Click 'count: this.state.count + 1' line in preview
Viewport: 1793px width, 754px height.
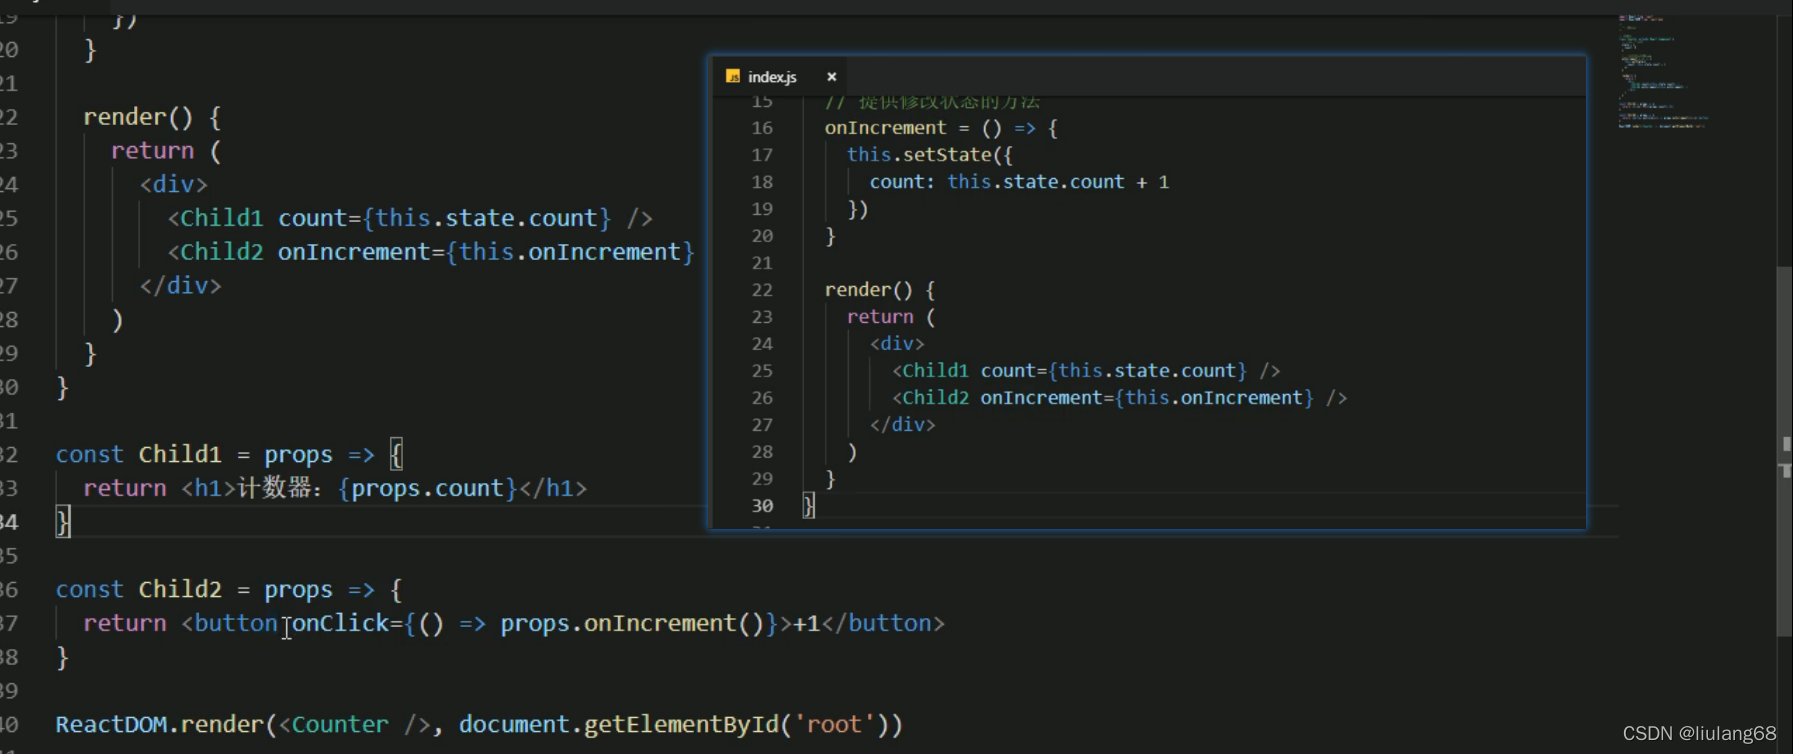[1019, 182]
